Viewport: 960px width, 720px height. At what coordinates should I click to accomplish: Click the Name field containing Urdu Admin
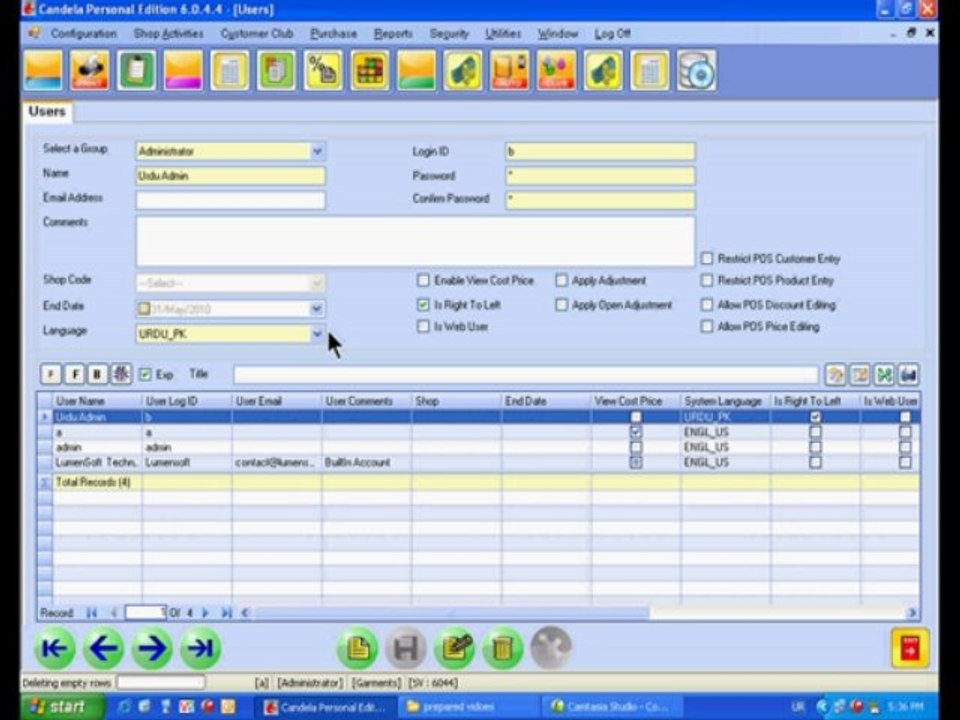(x=230, y=176)
